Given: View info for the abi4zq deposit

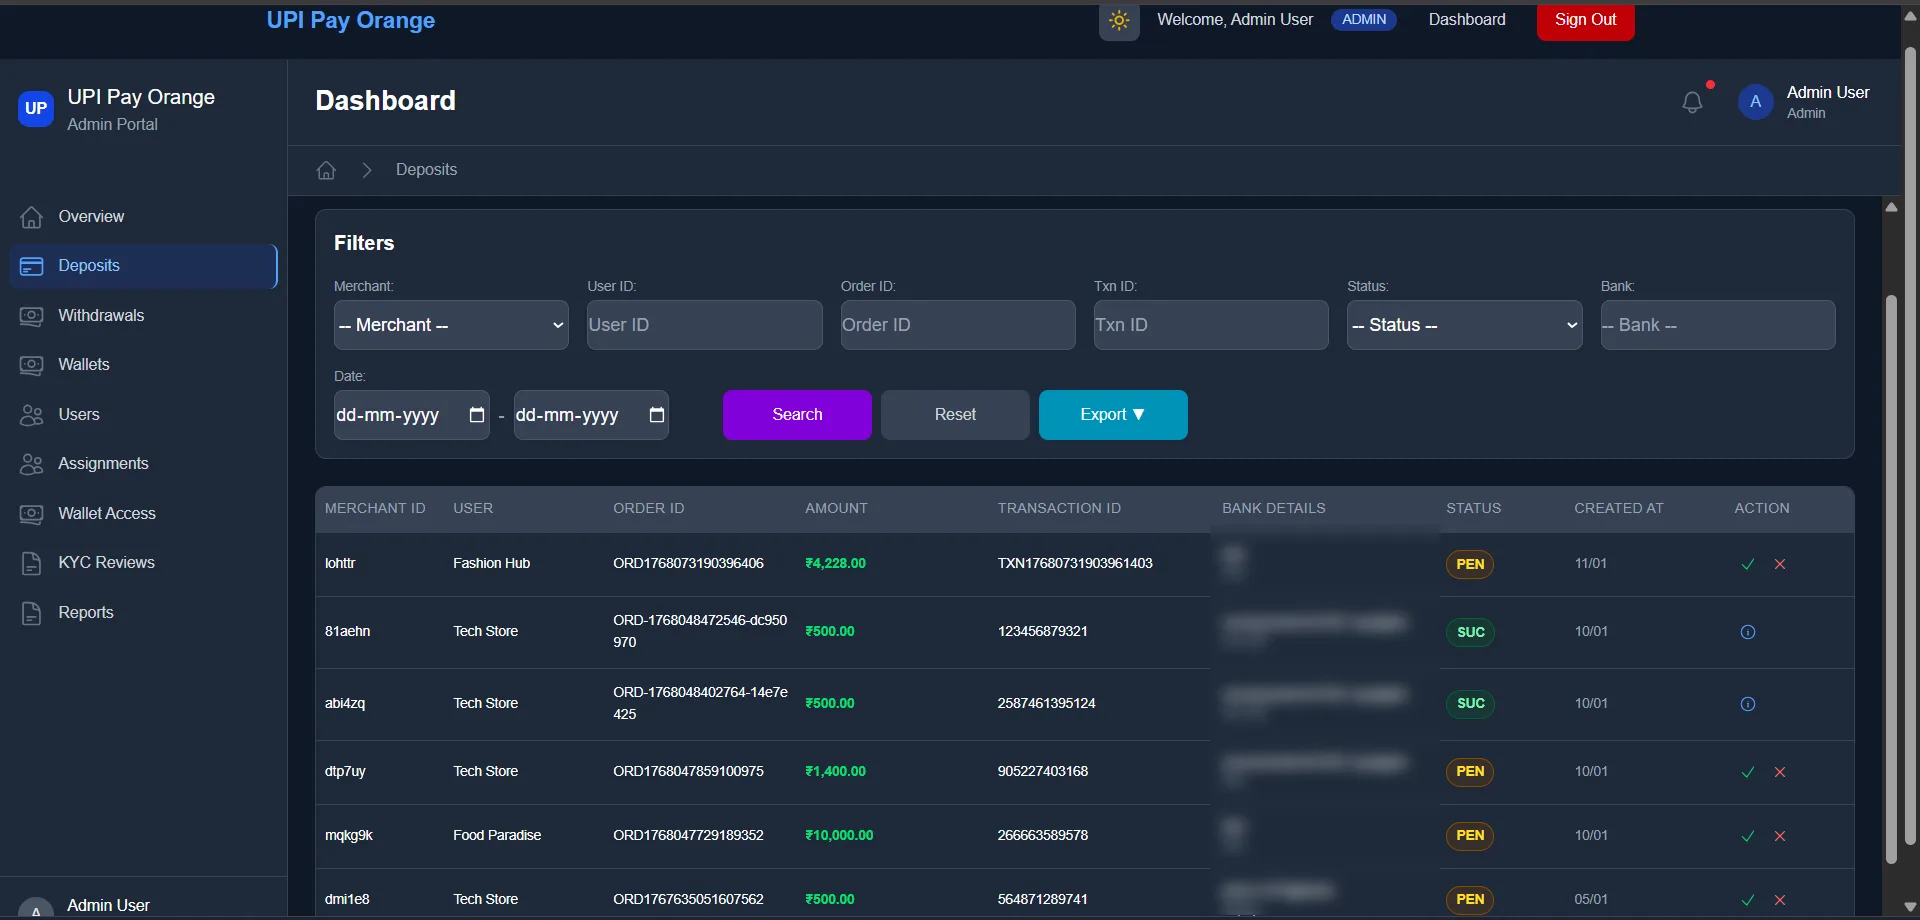Looking at the screenshot, I should (x=1748, y=704).
